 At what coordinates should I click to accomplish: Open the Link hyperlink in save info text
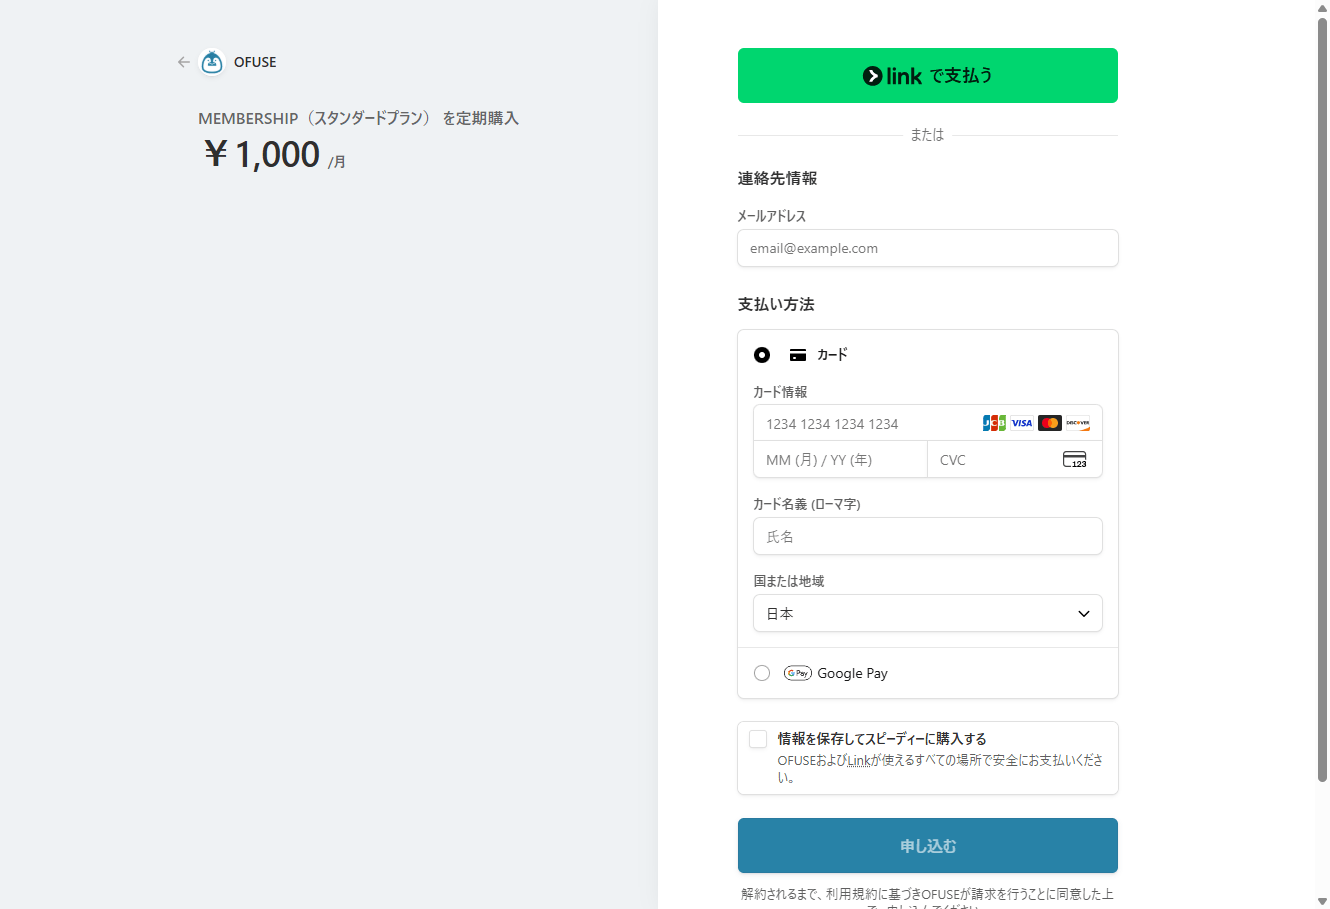859,761
